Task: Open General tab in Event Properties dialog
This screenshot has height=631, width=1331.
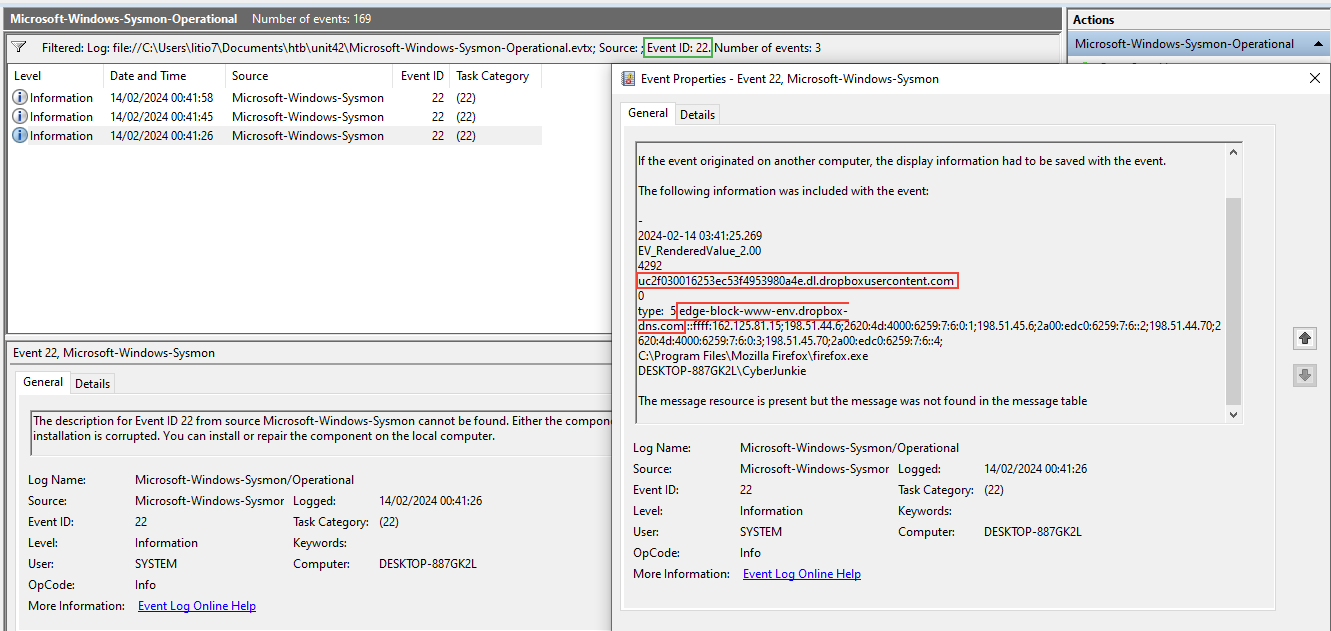Action: pos(648,113)
